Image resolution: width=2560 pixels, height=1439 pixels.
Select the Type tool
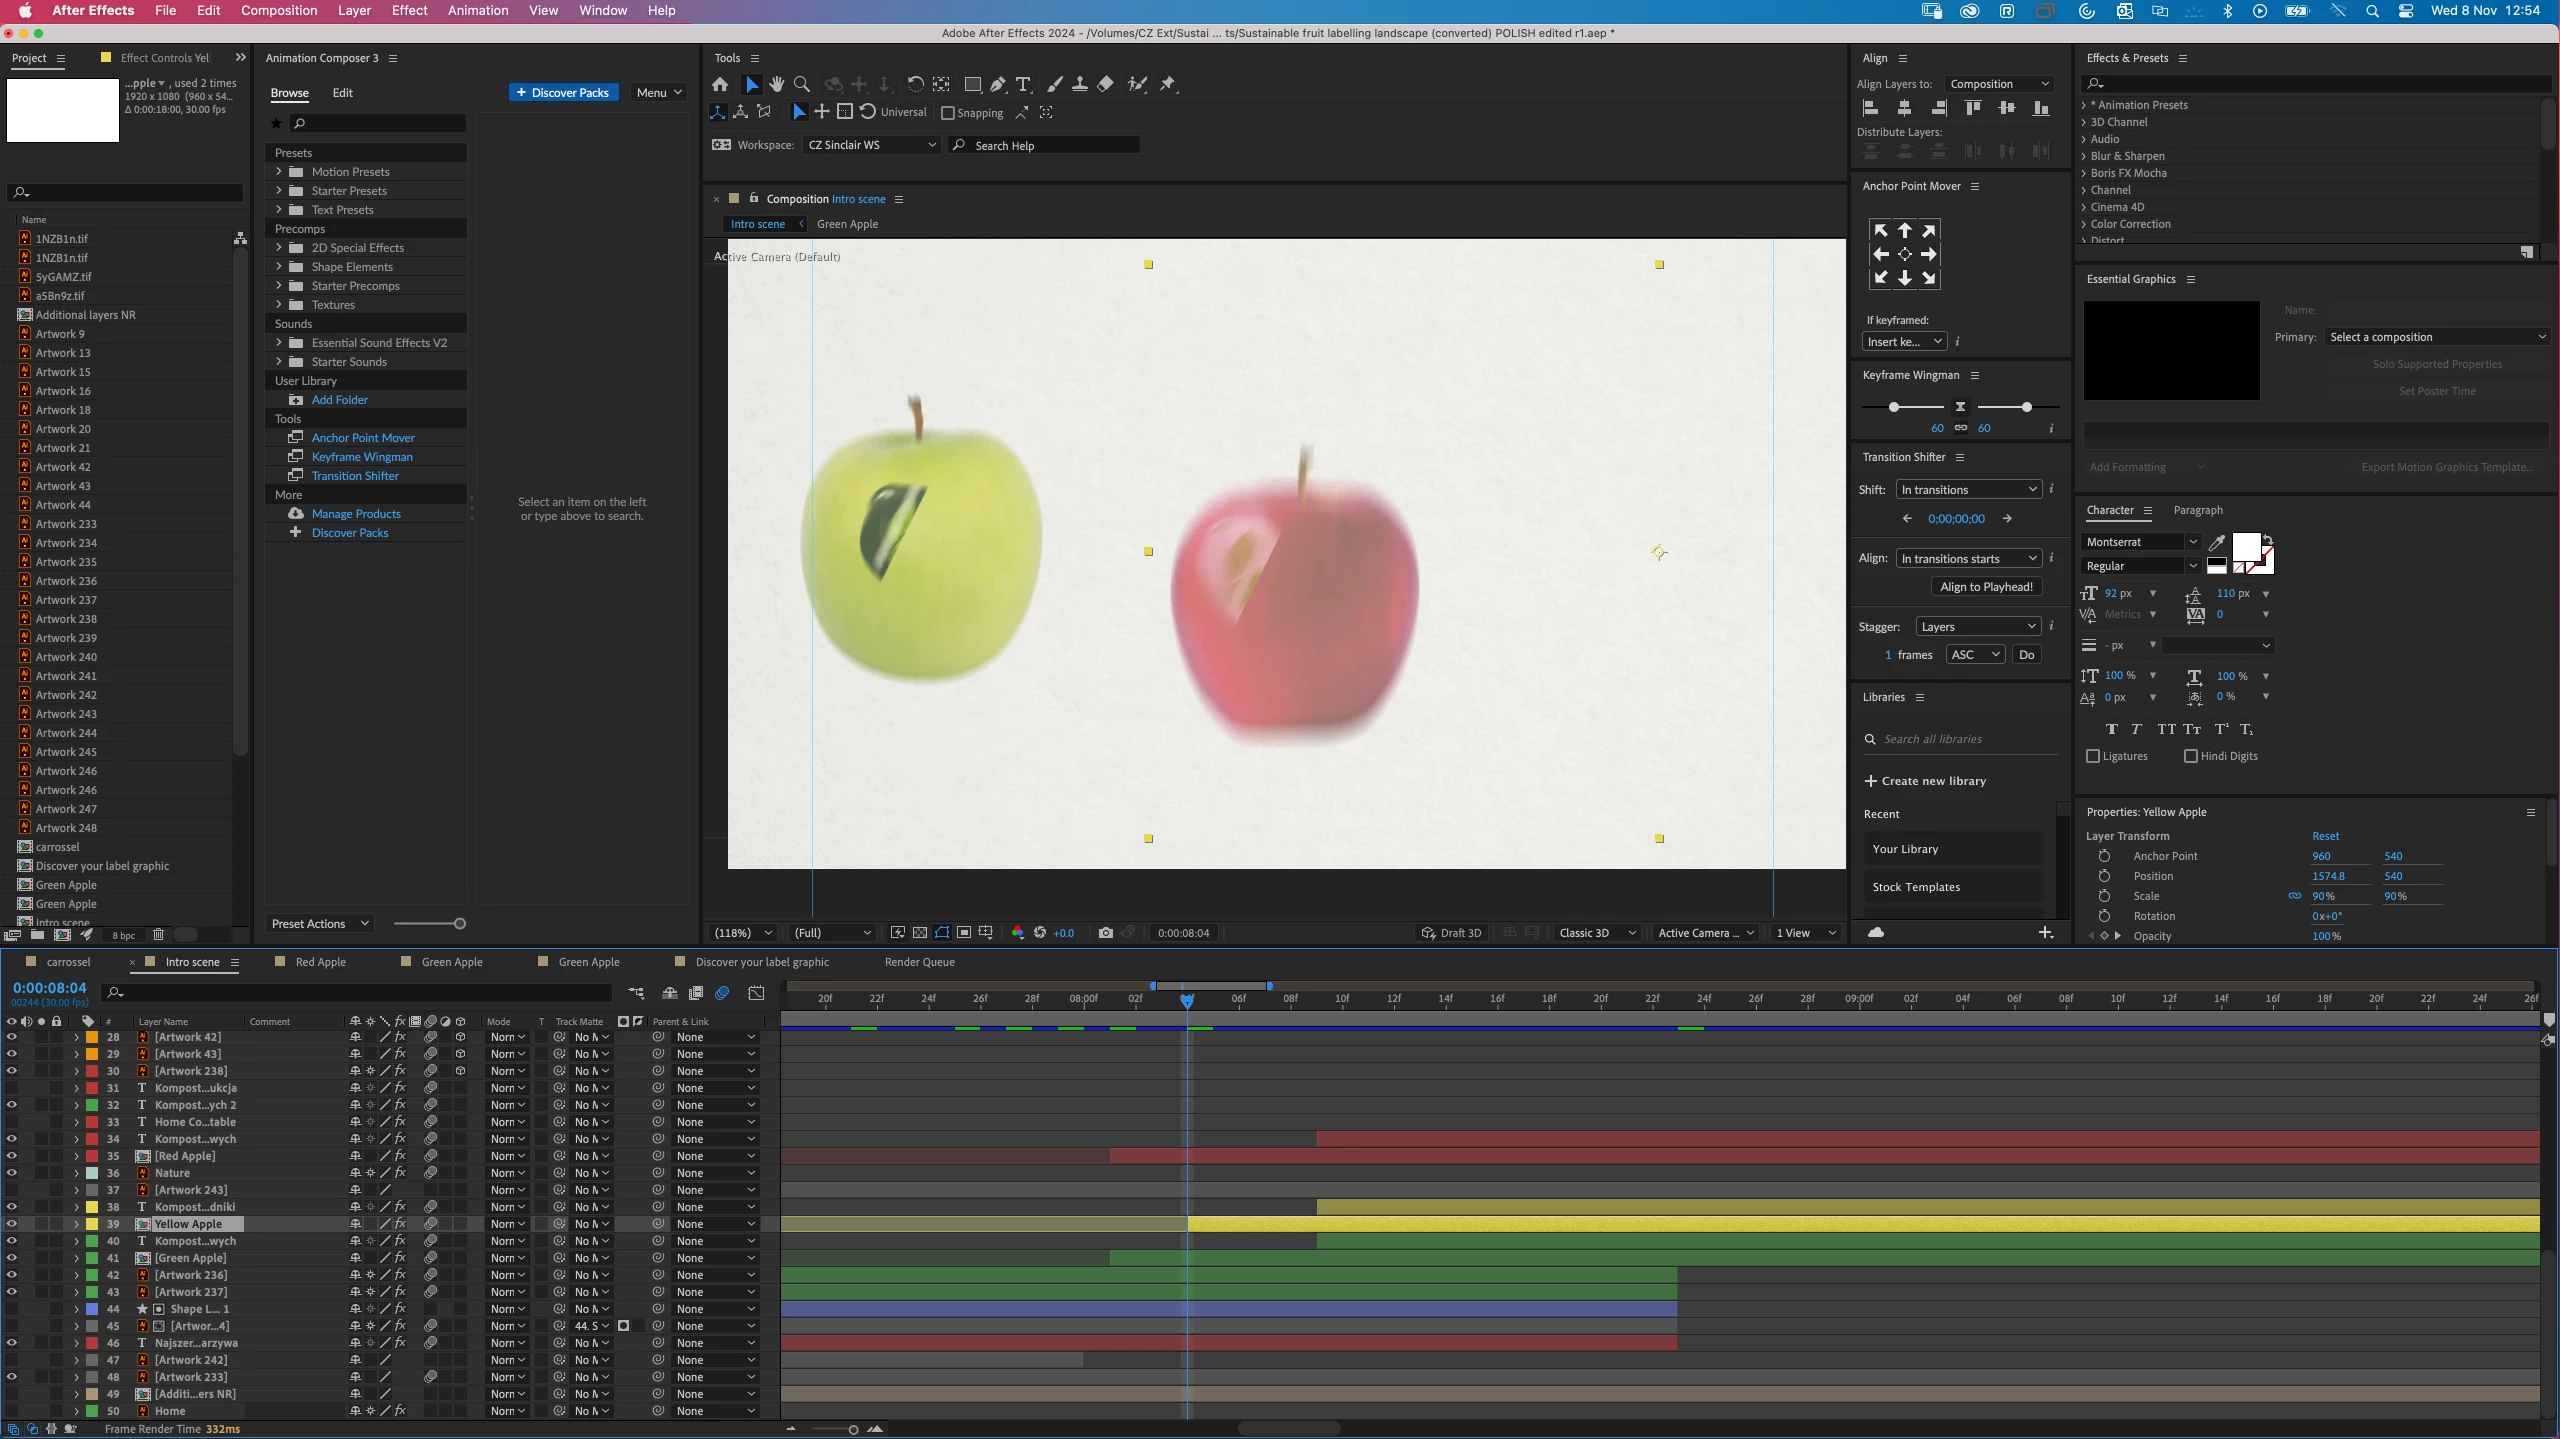(1023, 84)
